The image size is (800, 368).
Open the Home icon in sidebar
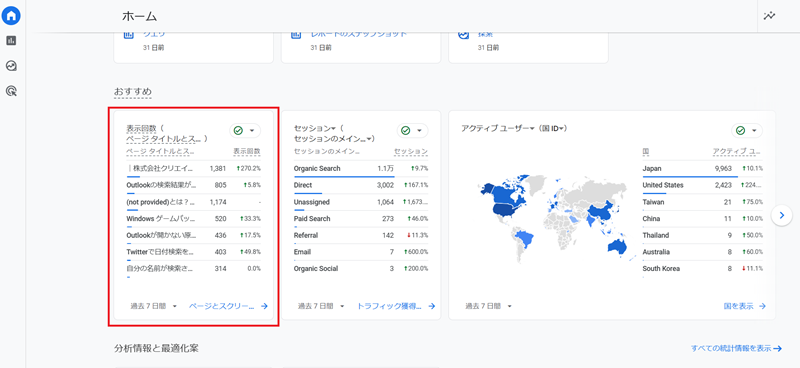11,16
